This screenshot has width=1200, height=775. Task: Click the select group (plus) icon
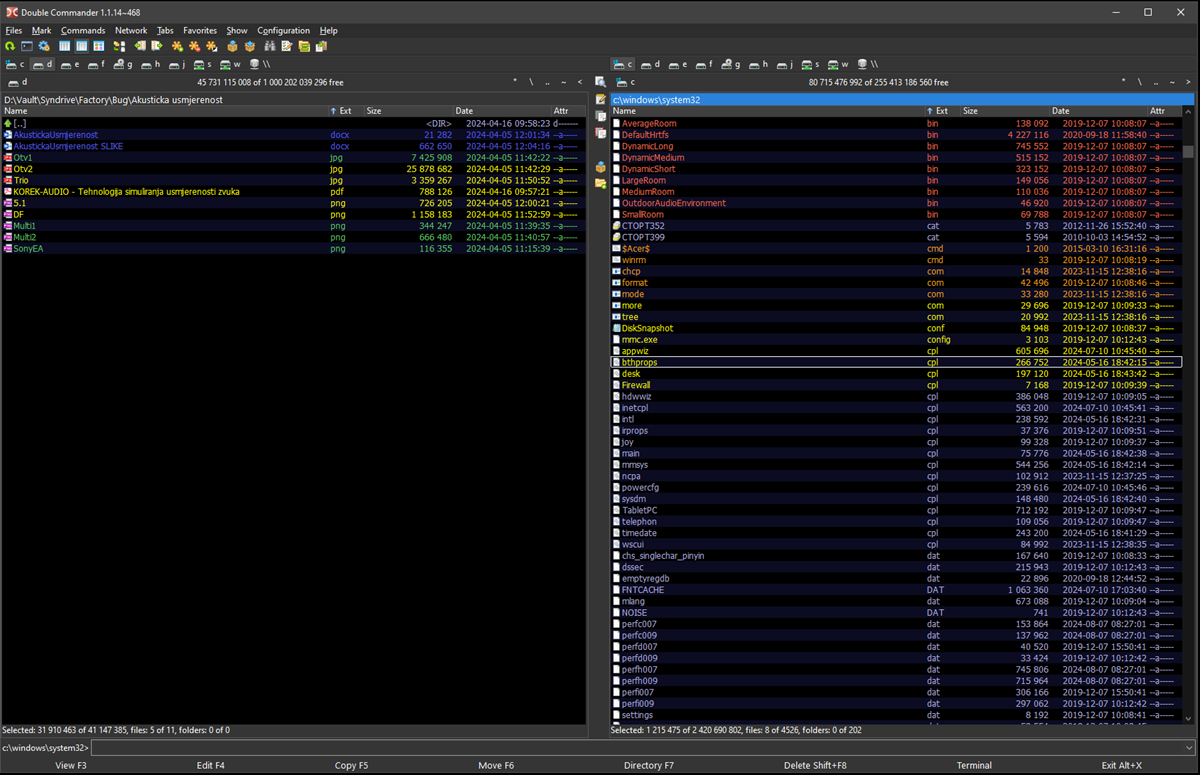pyautogui.click(x=177, y=46)
